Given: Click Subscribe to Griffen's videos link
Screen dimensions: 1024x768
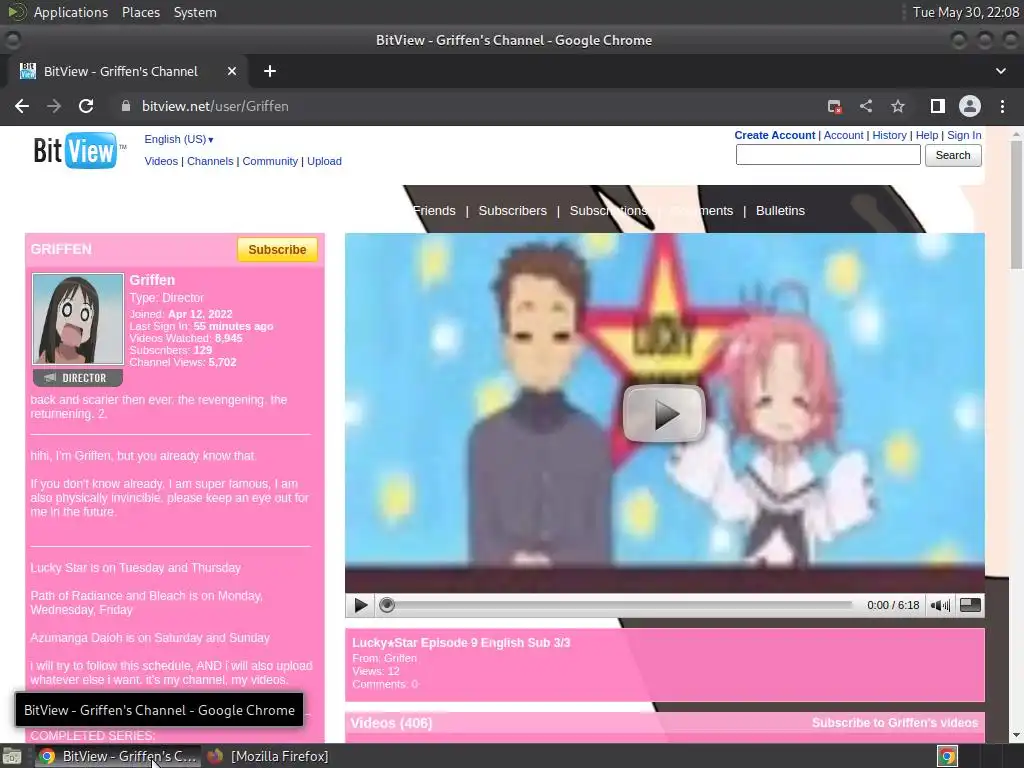Looking at the screenshot, I should [895, 723].
